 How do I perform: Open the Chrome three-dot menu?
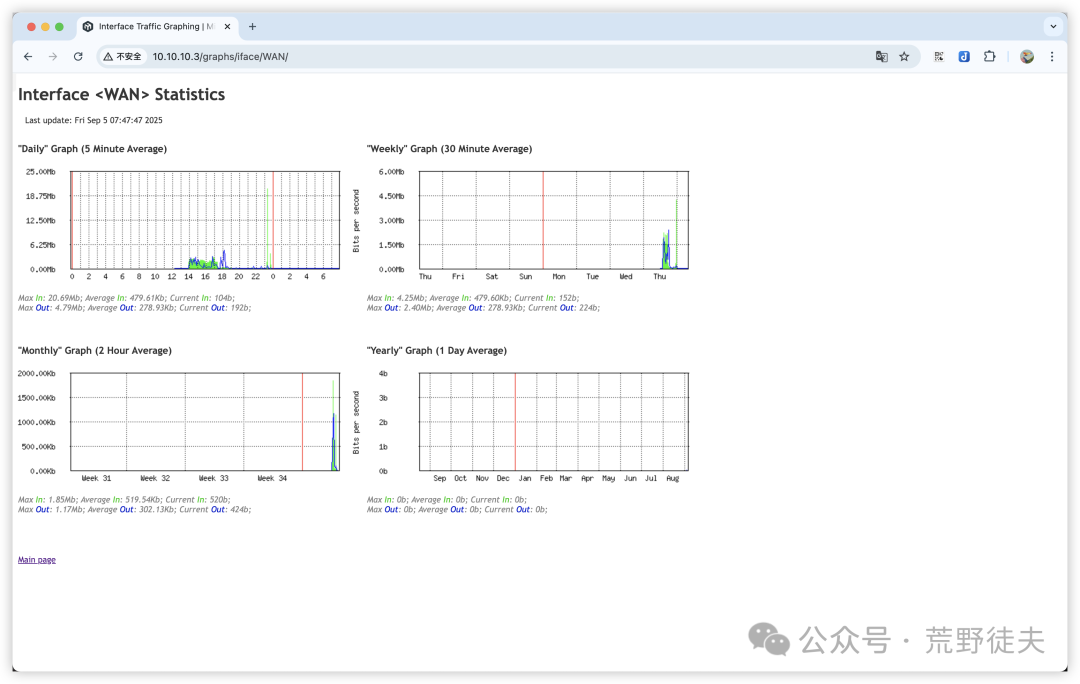pos(1052,56)
